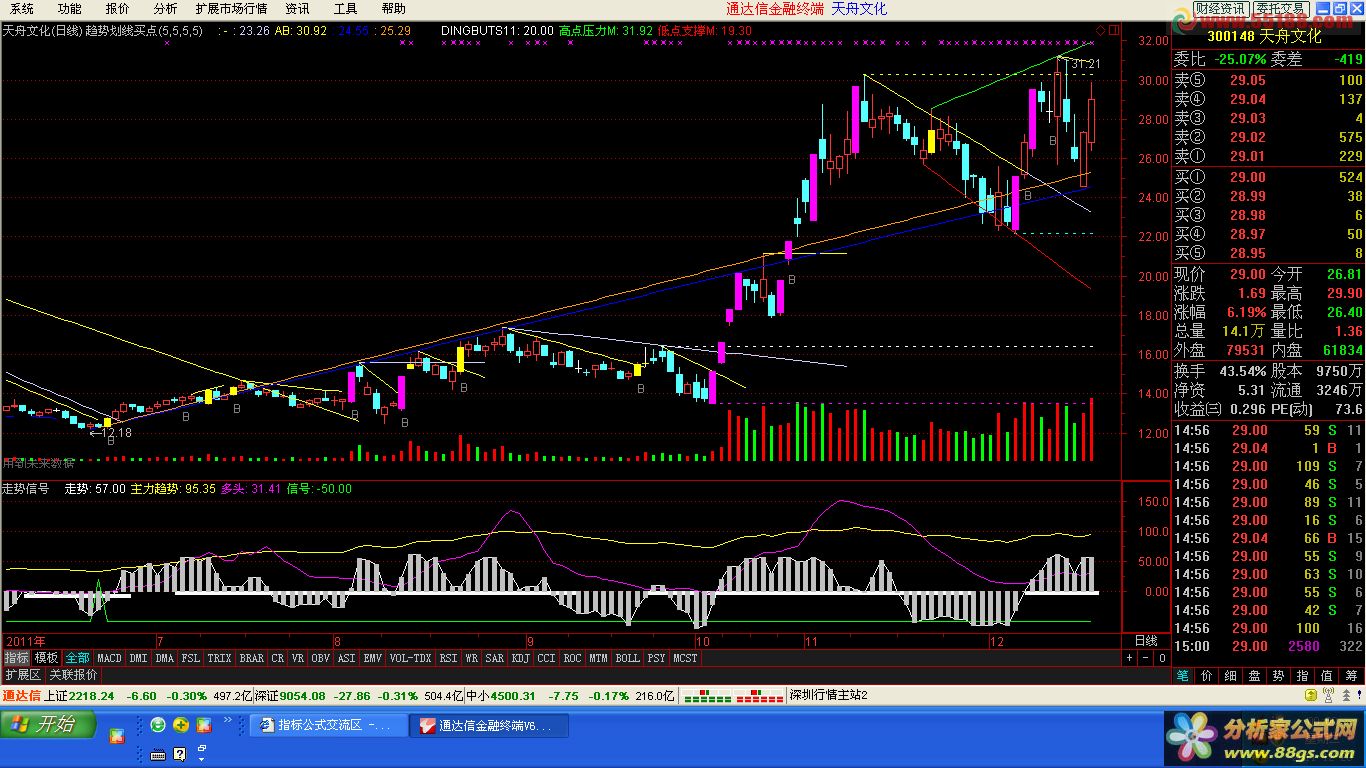Click the 财经资讯 button
The width and height of the screenshot is (1366, 768).
coord(1221,9)
